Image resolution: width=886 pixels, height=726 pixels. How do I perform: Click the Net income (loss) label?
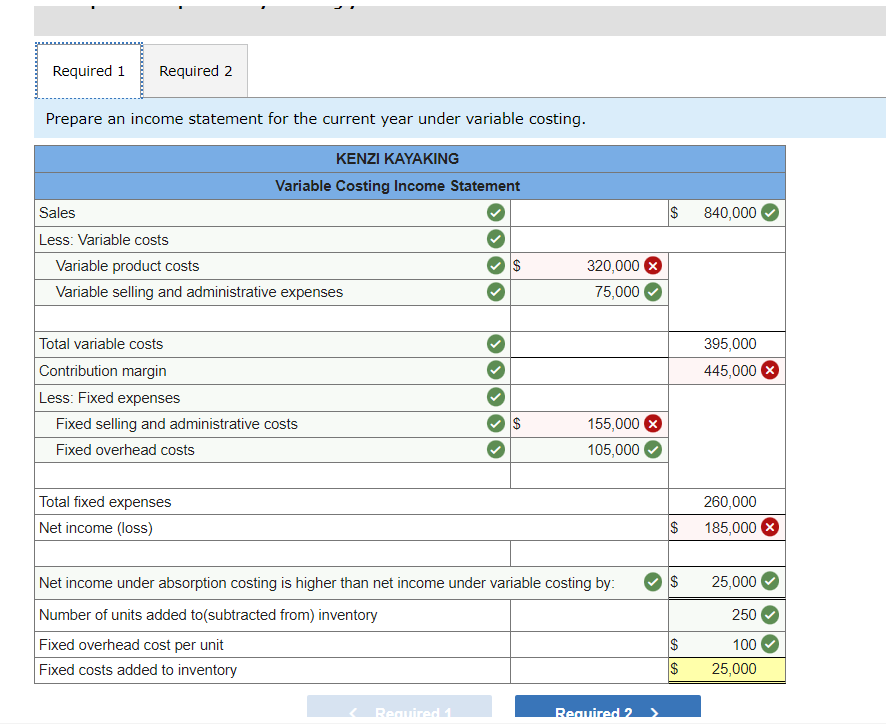tap(95, 528)
